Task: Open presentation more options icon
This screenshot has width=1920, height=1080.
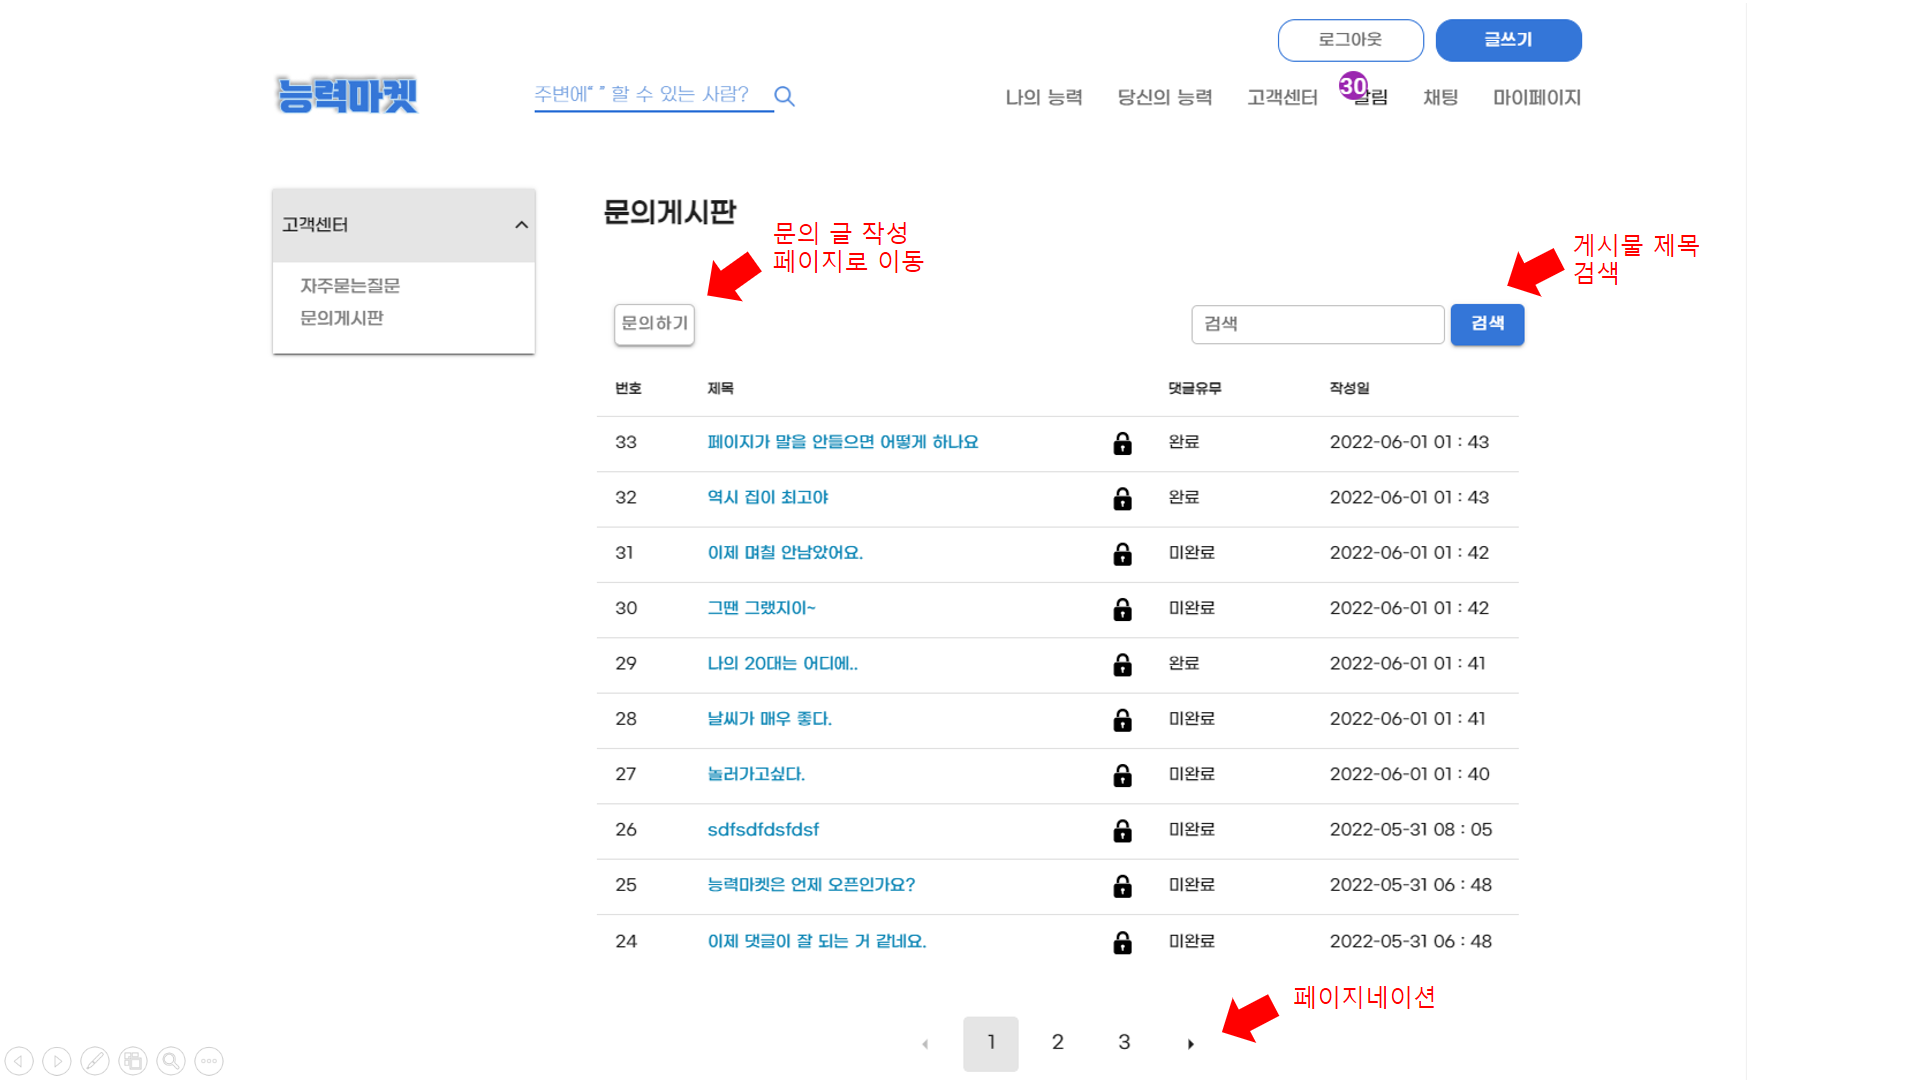Action: (x=209, y=1061)
